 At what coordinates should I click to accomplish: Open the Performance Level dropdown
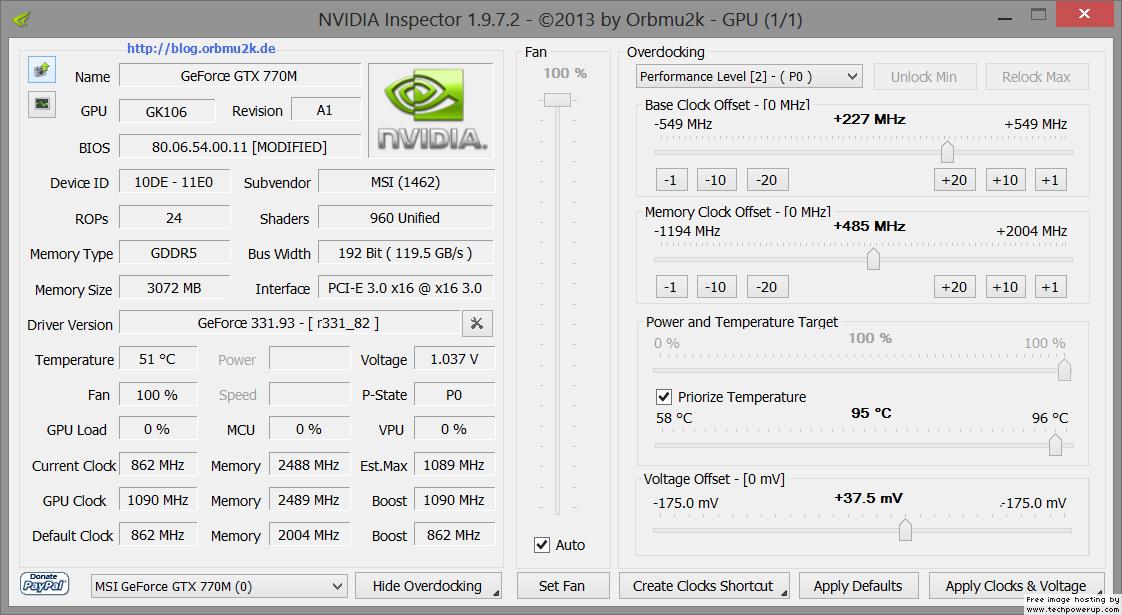(x=748, y=76)
